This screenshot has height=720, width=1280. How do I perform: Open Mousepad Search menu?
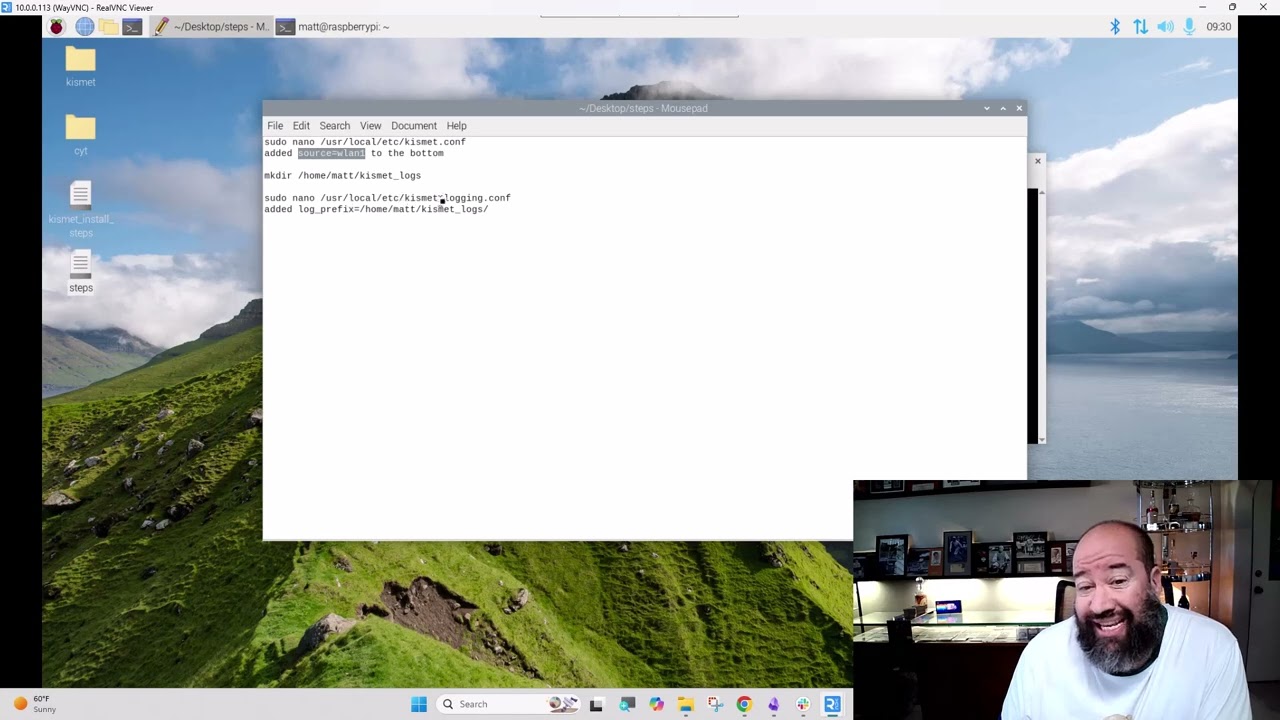click(x=335, y=126)
